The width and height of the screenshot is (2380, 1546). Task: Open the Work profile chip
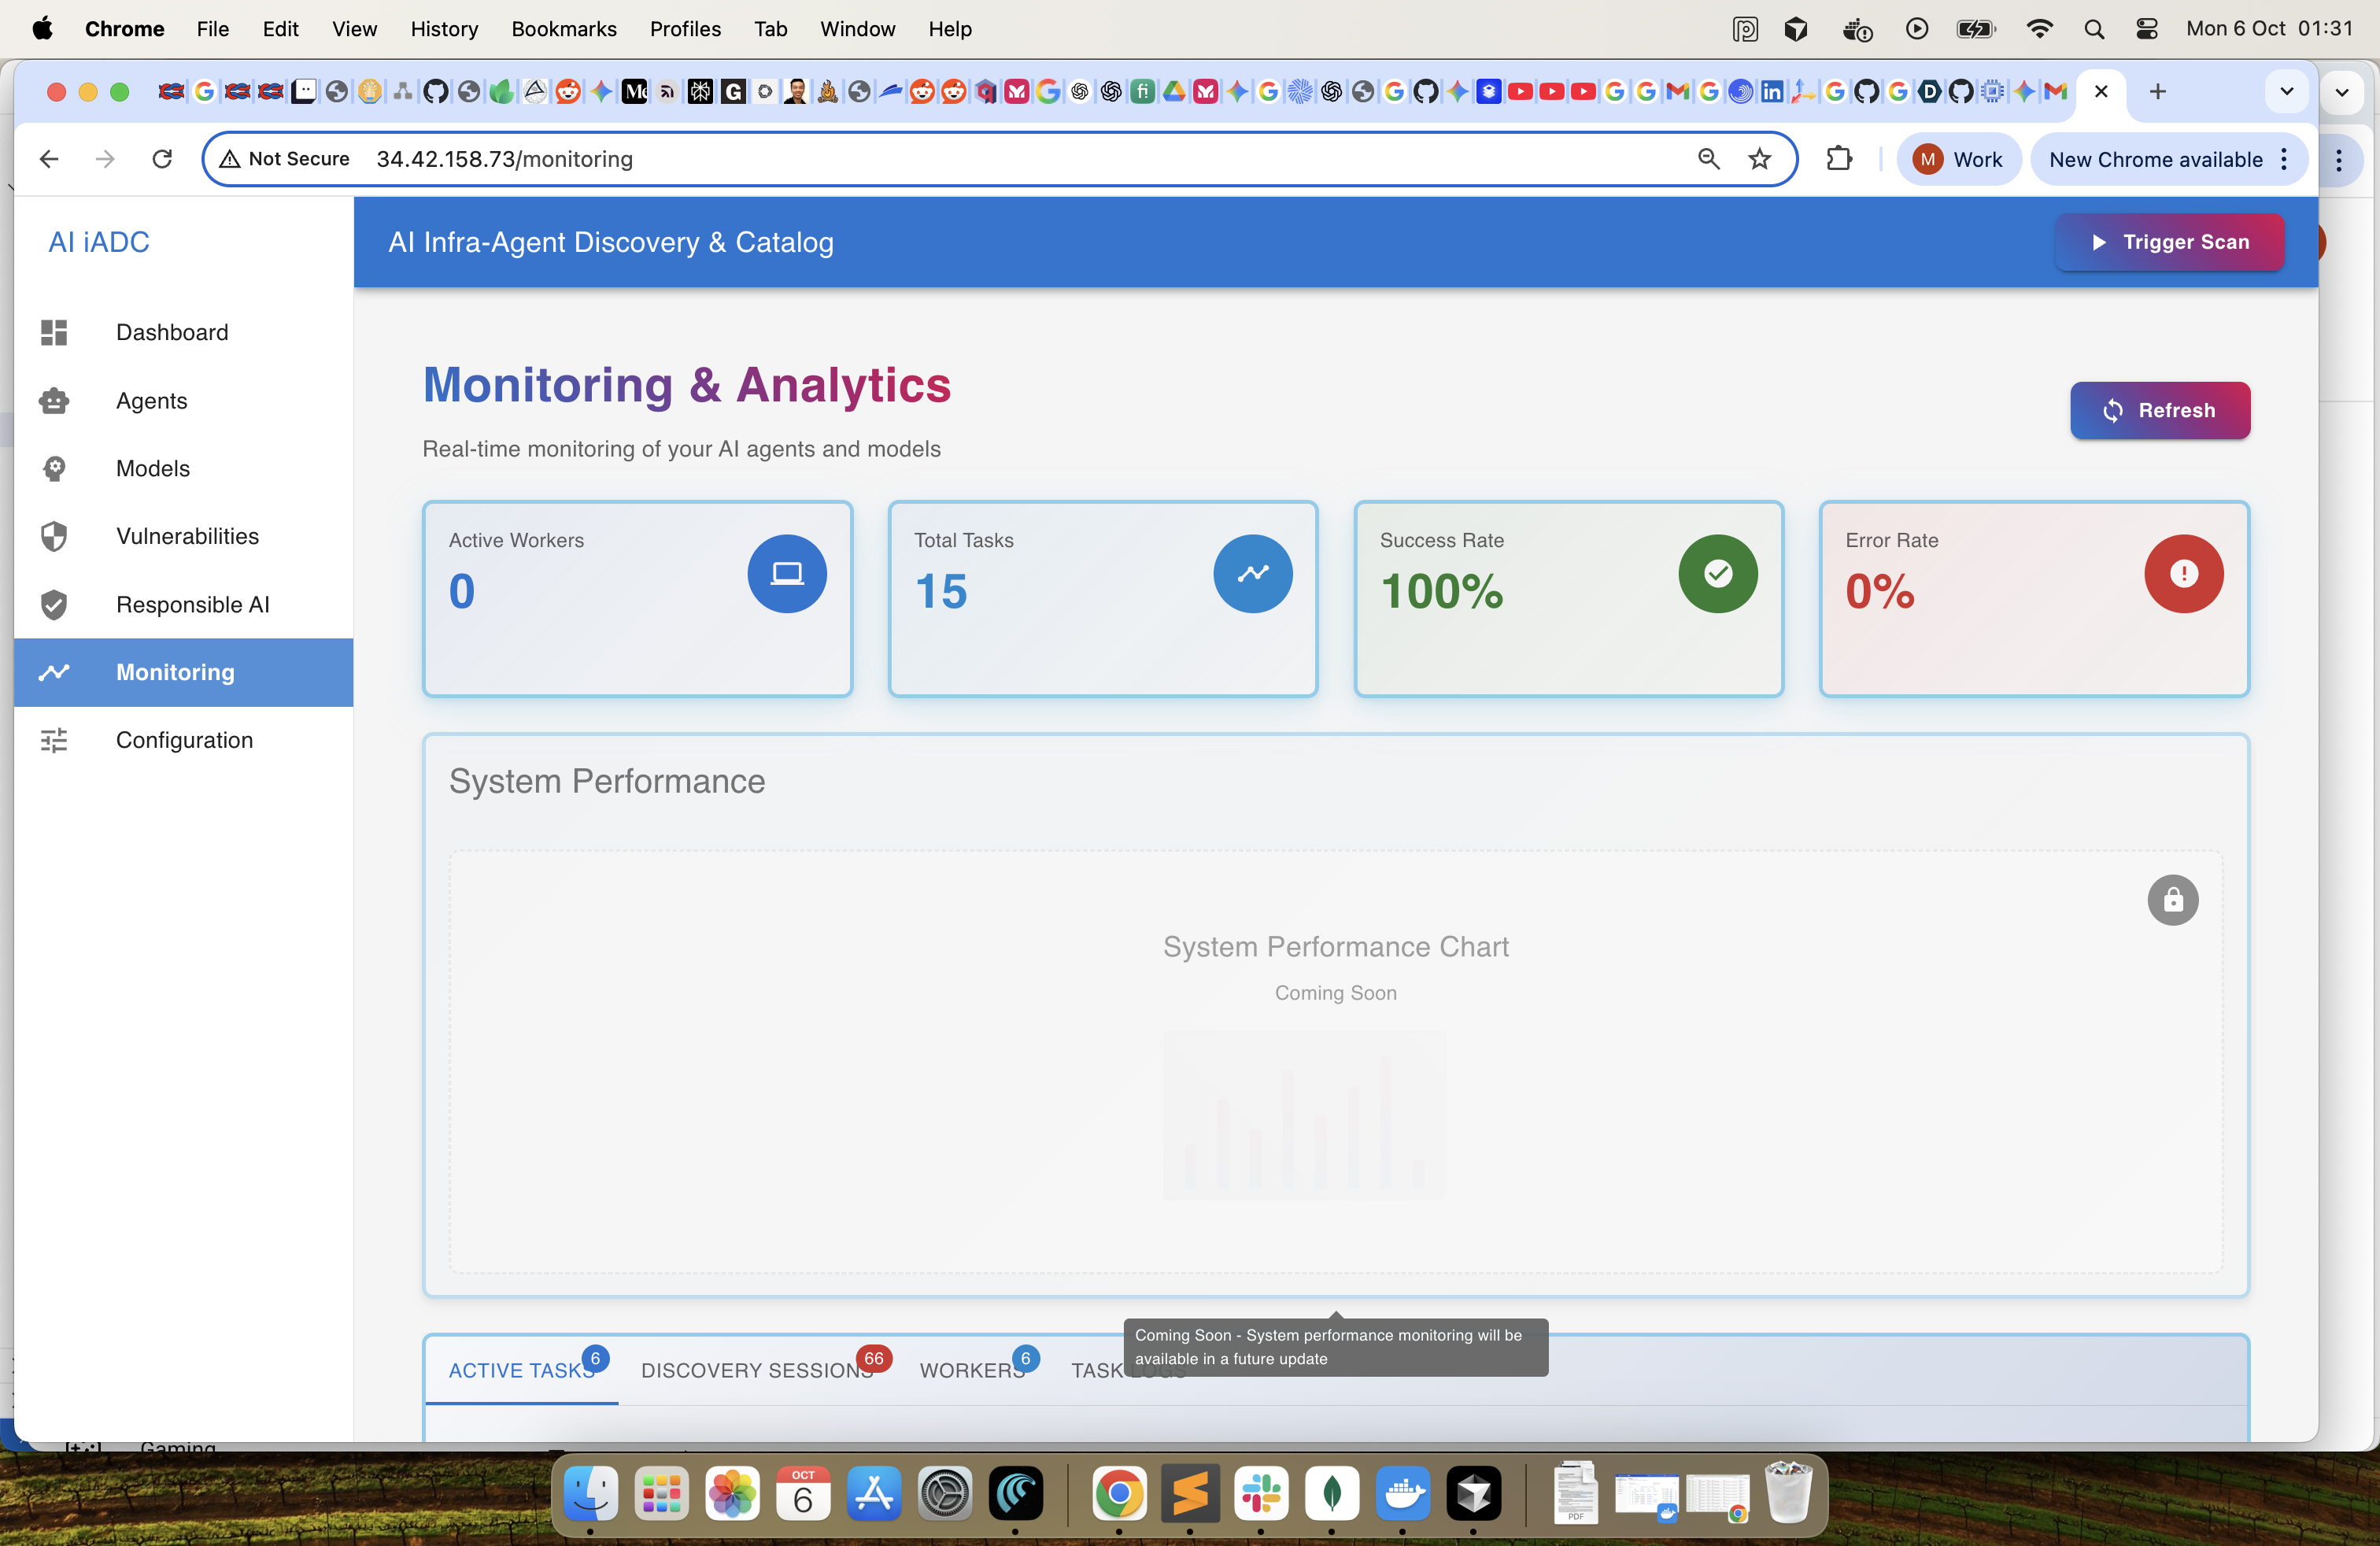1958,159
